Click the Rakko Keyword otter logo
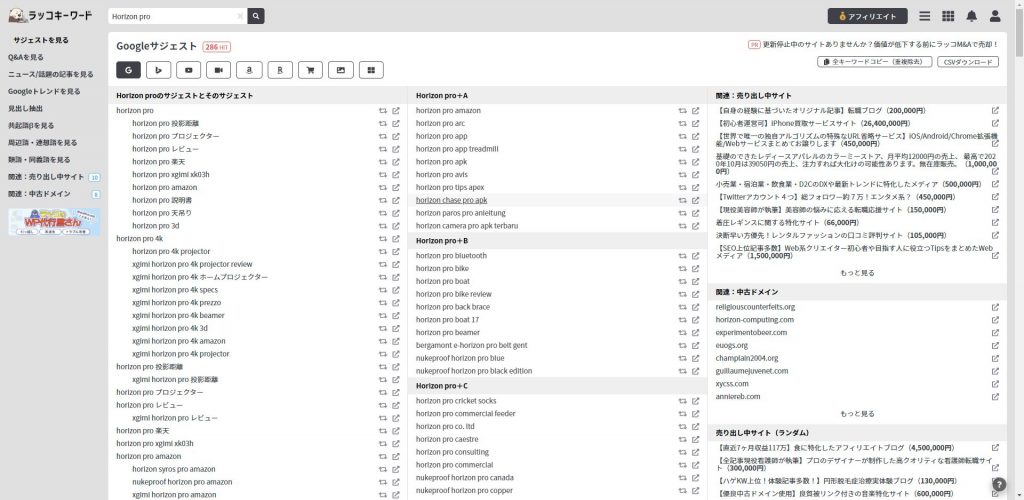 pos(50,16)
